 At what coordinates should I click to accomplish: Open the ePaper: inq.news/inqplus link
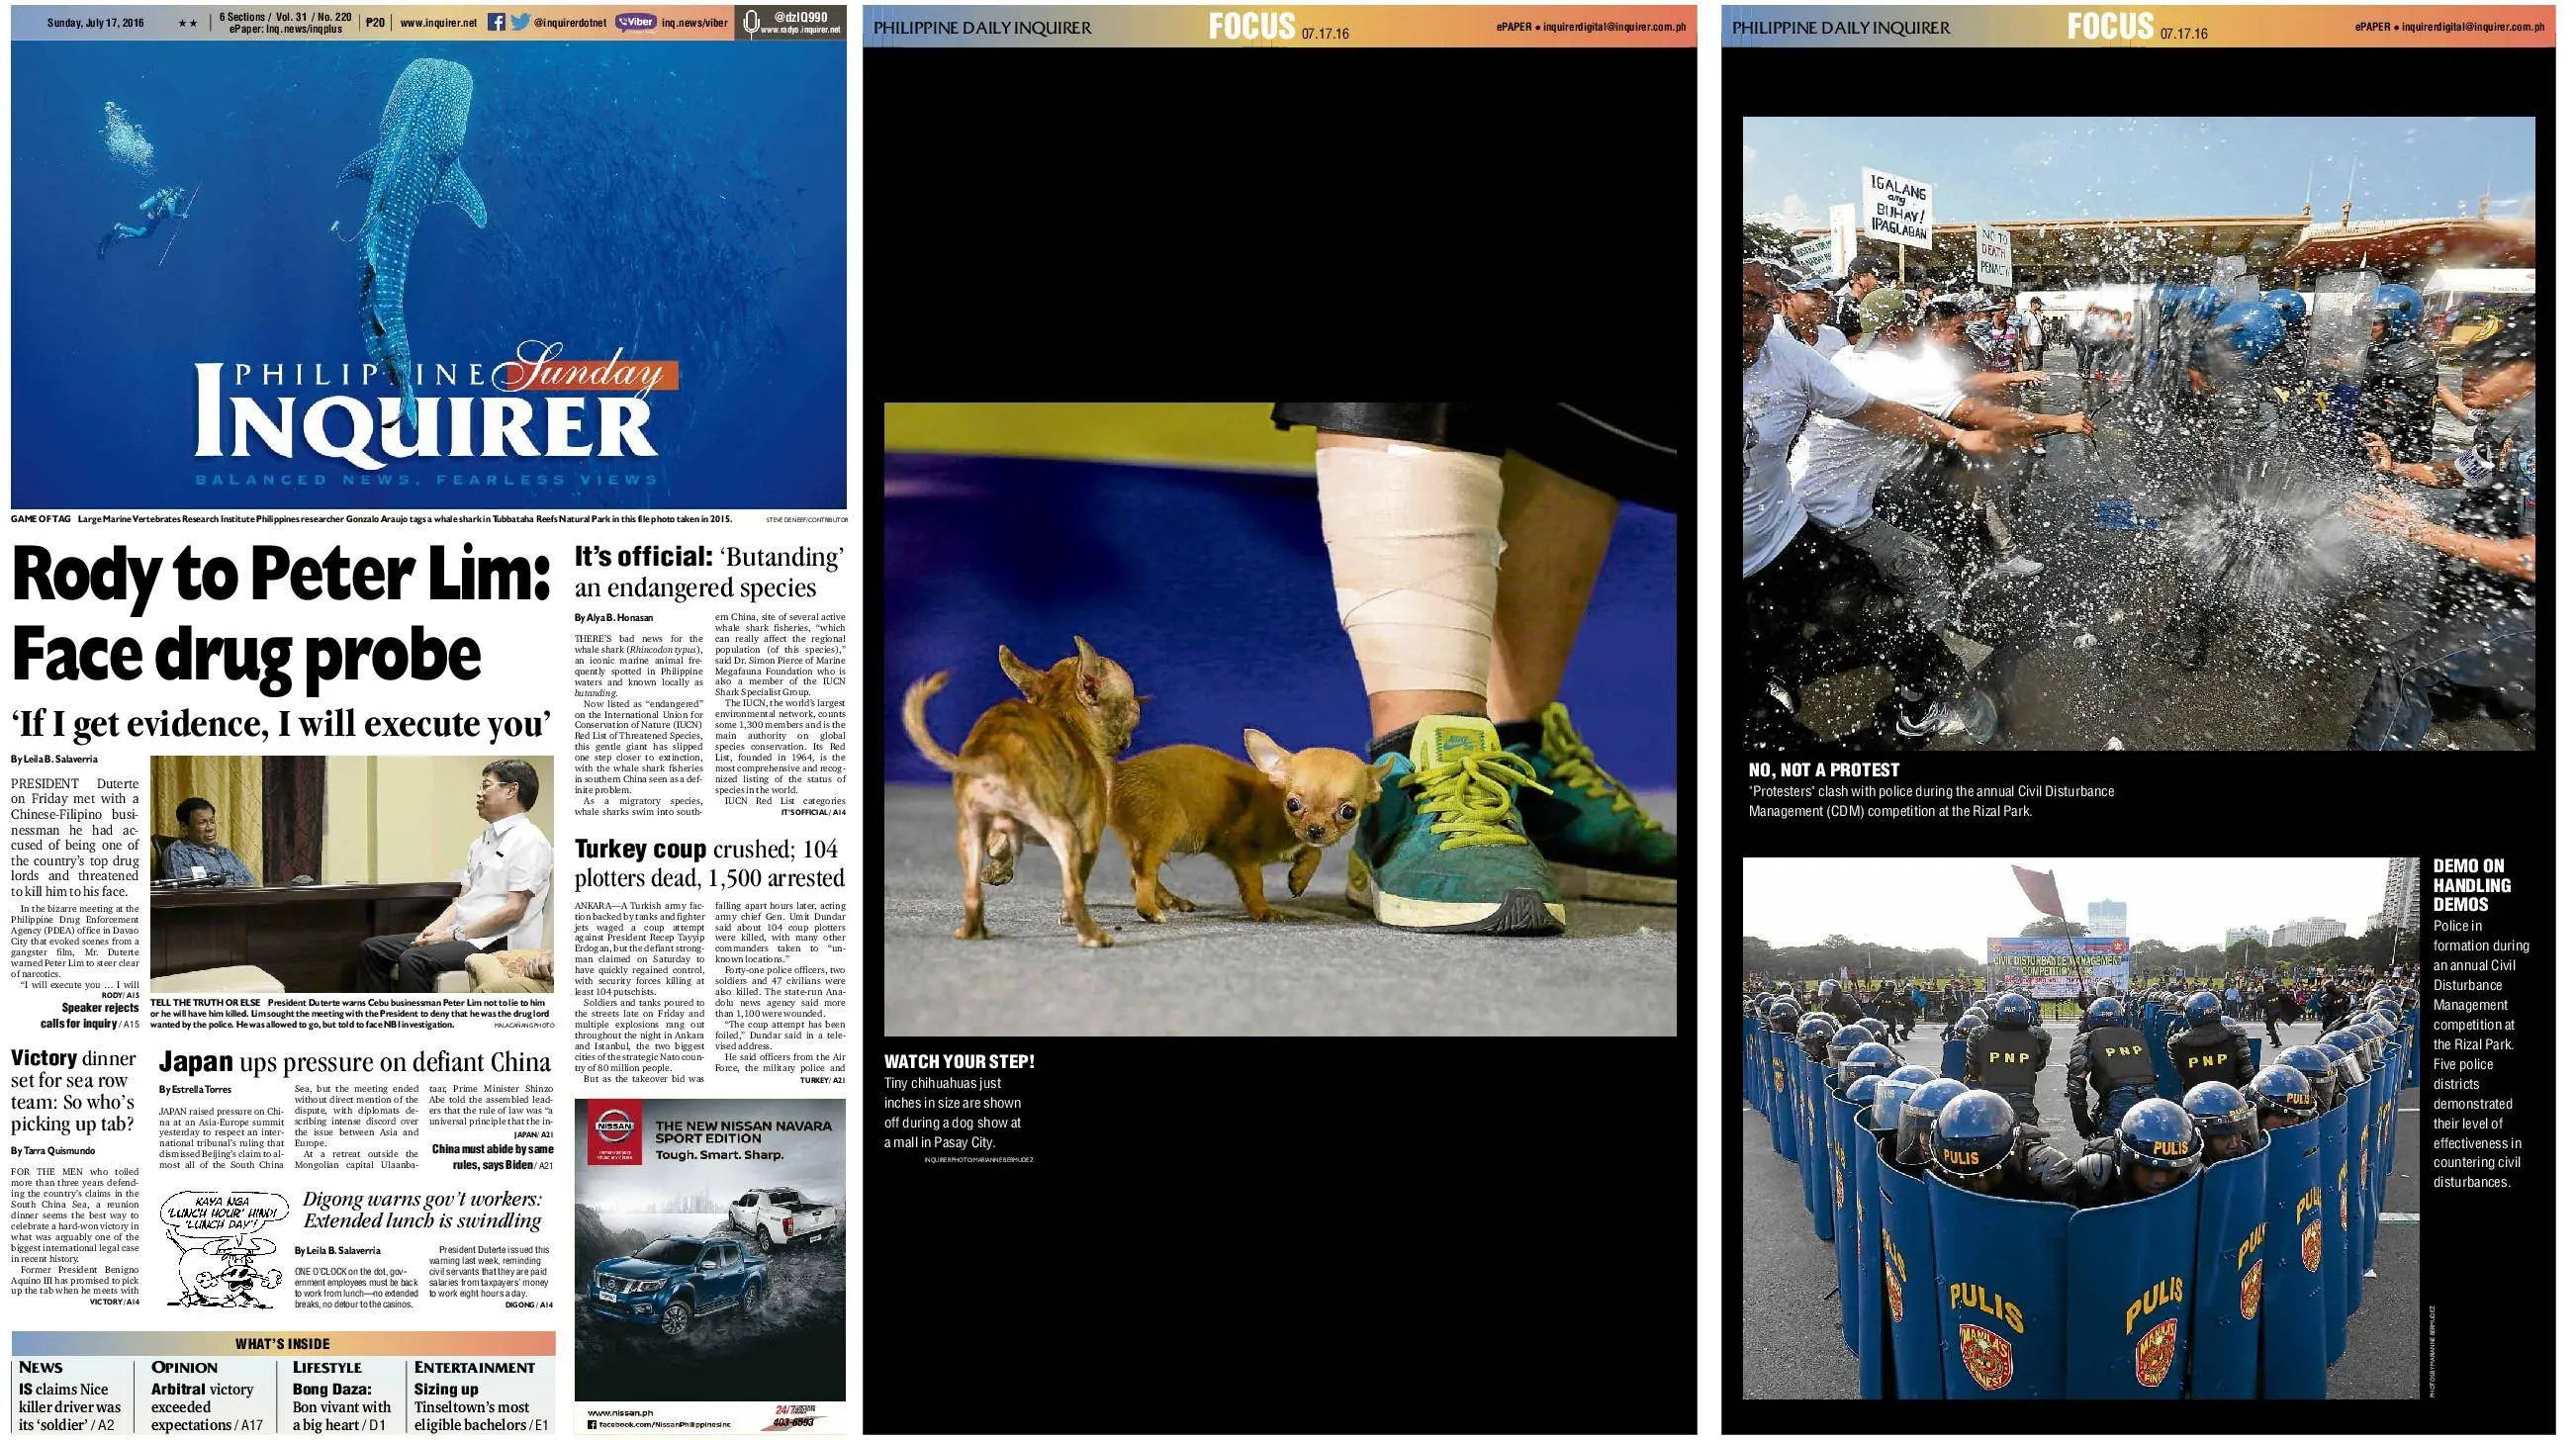(x=285, y=30)
